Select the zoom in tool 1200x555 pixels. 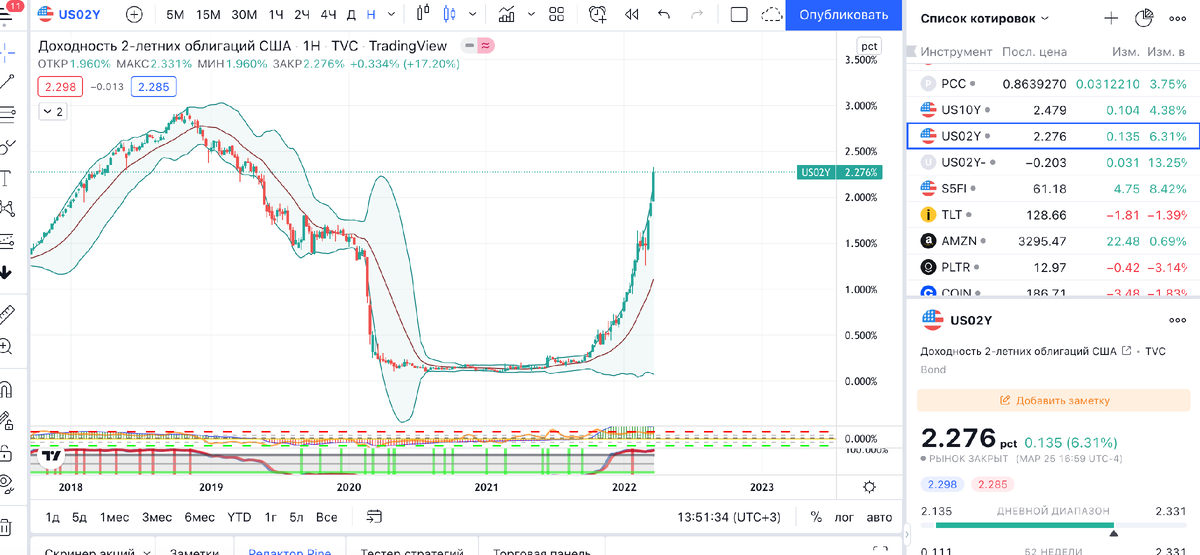(x=8, y=347)
